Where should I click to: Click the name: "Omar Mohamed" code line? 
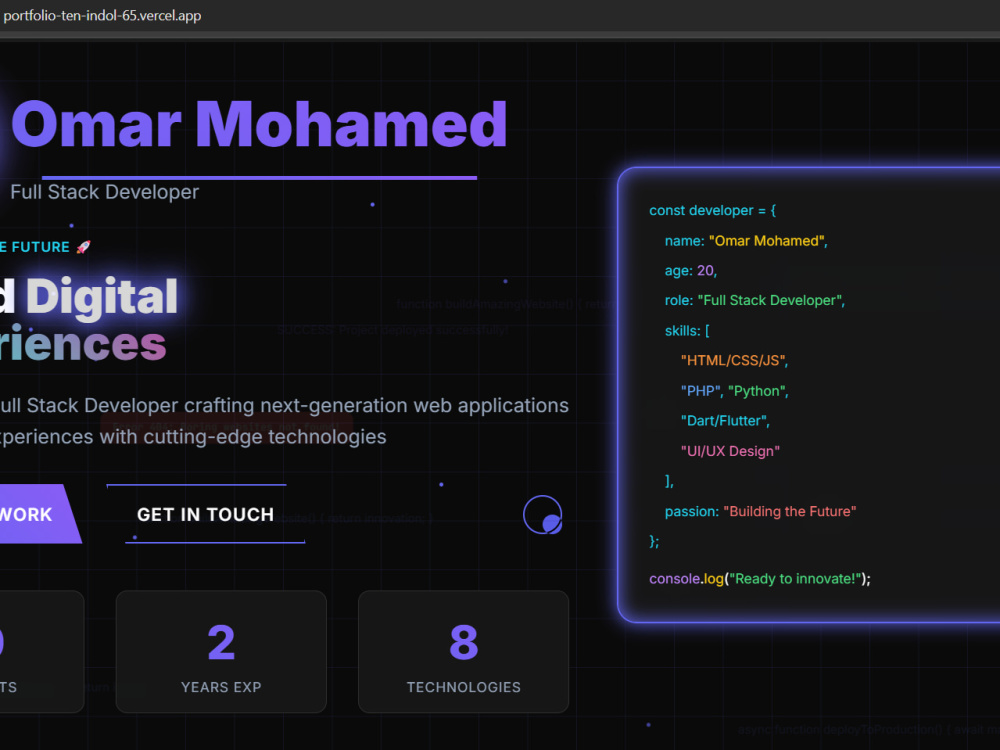746,241
